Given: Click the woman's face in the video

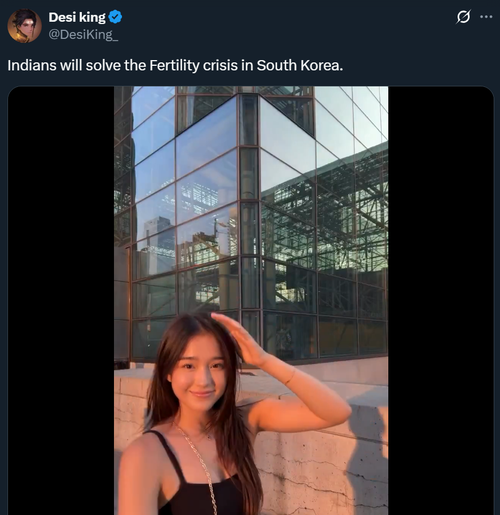Looking at the screenshot, I should [199, 377].
